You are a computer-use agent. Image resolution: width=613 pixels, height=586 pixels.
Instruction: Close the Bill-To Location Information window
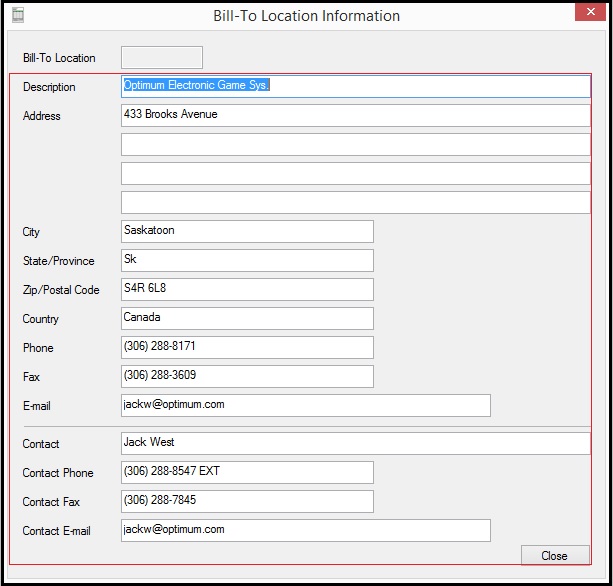tap(590, 12)
